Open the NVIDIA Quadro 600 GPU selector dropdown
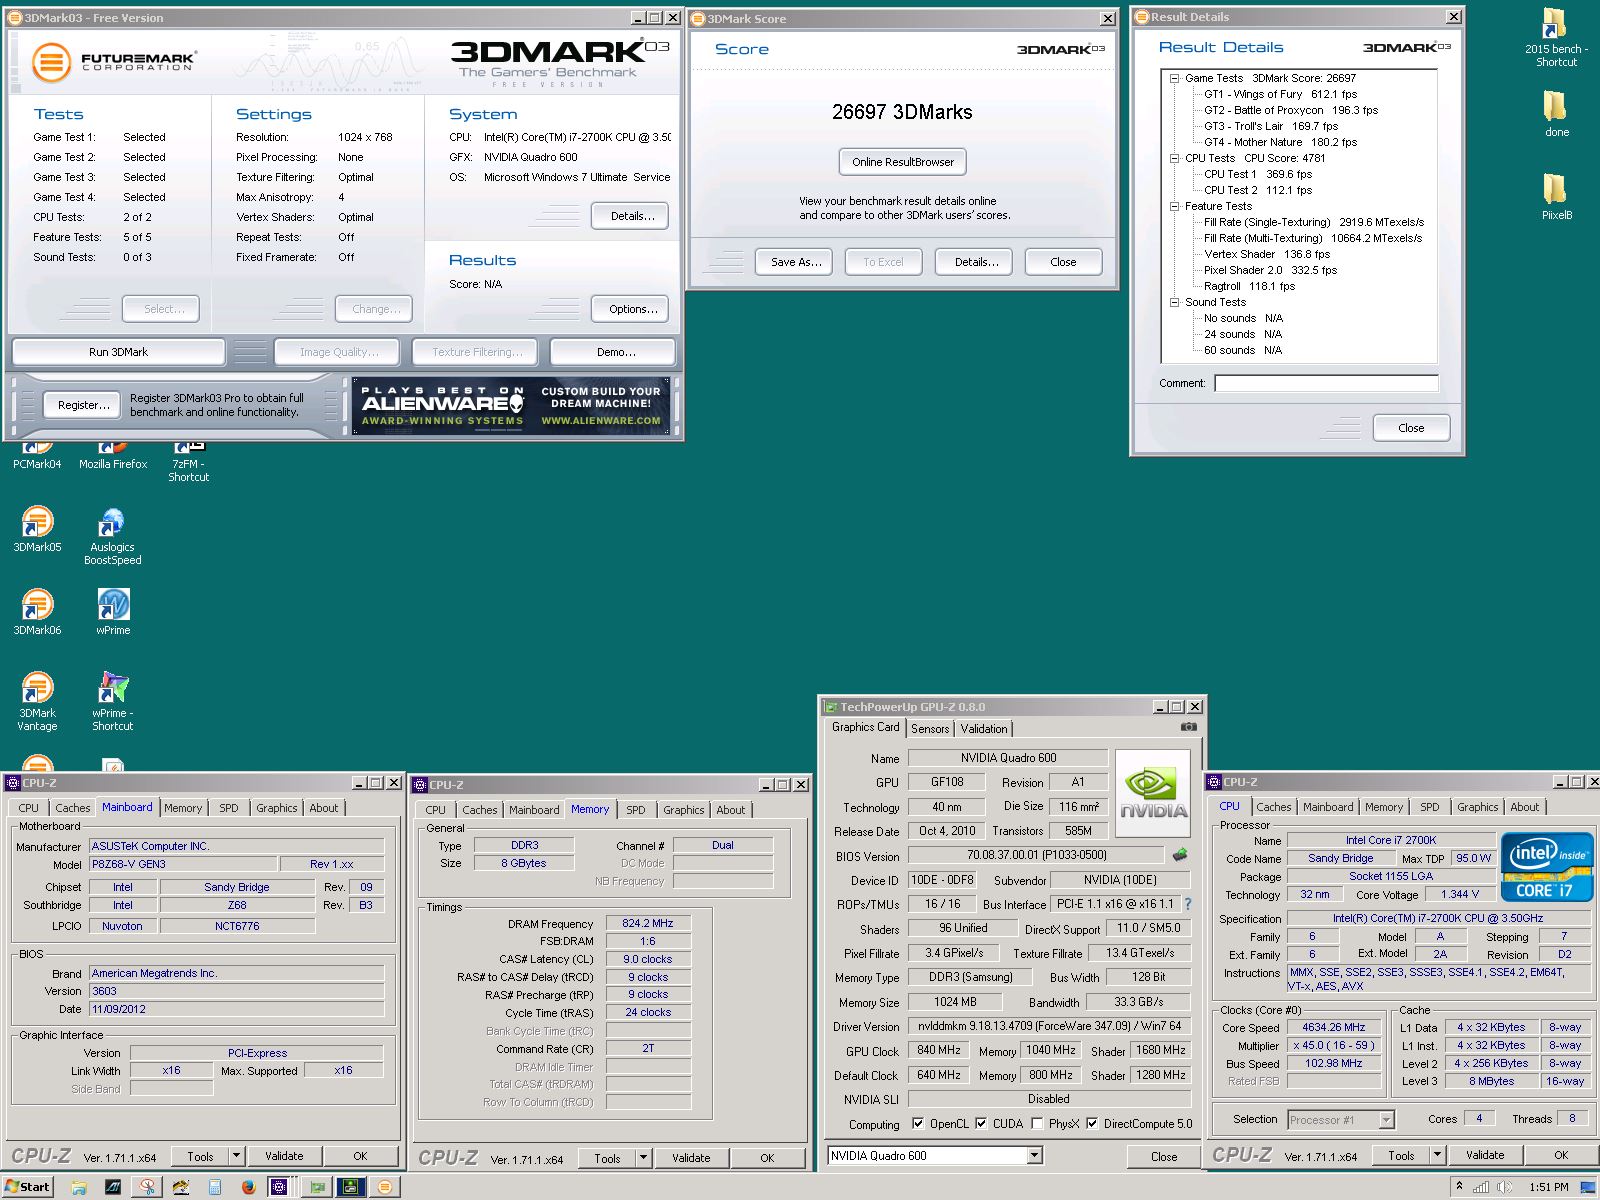1600x1200 pixels. coord(1035,1156)
